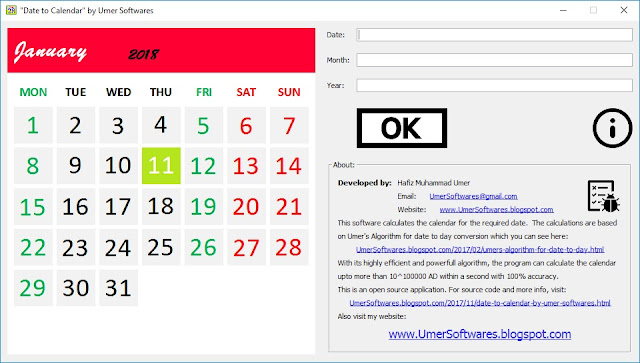Viewport: 640px width, 363px height.
Task: Select day 4 in the calendar
Action: [161, 125]
